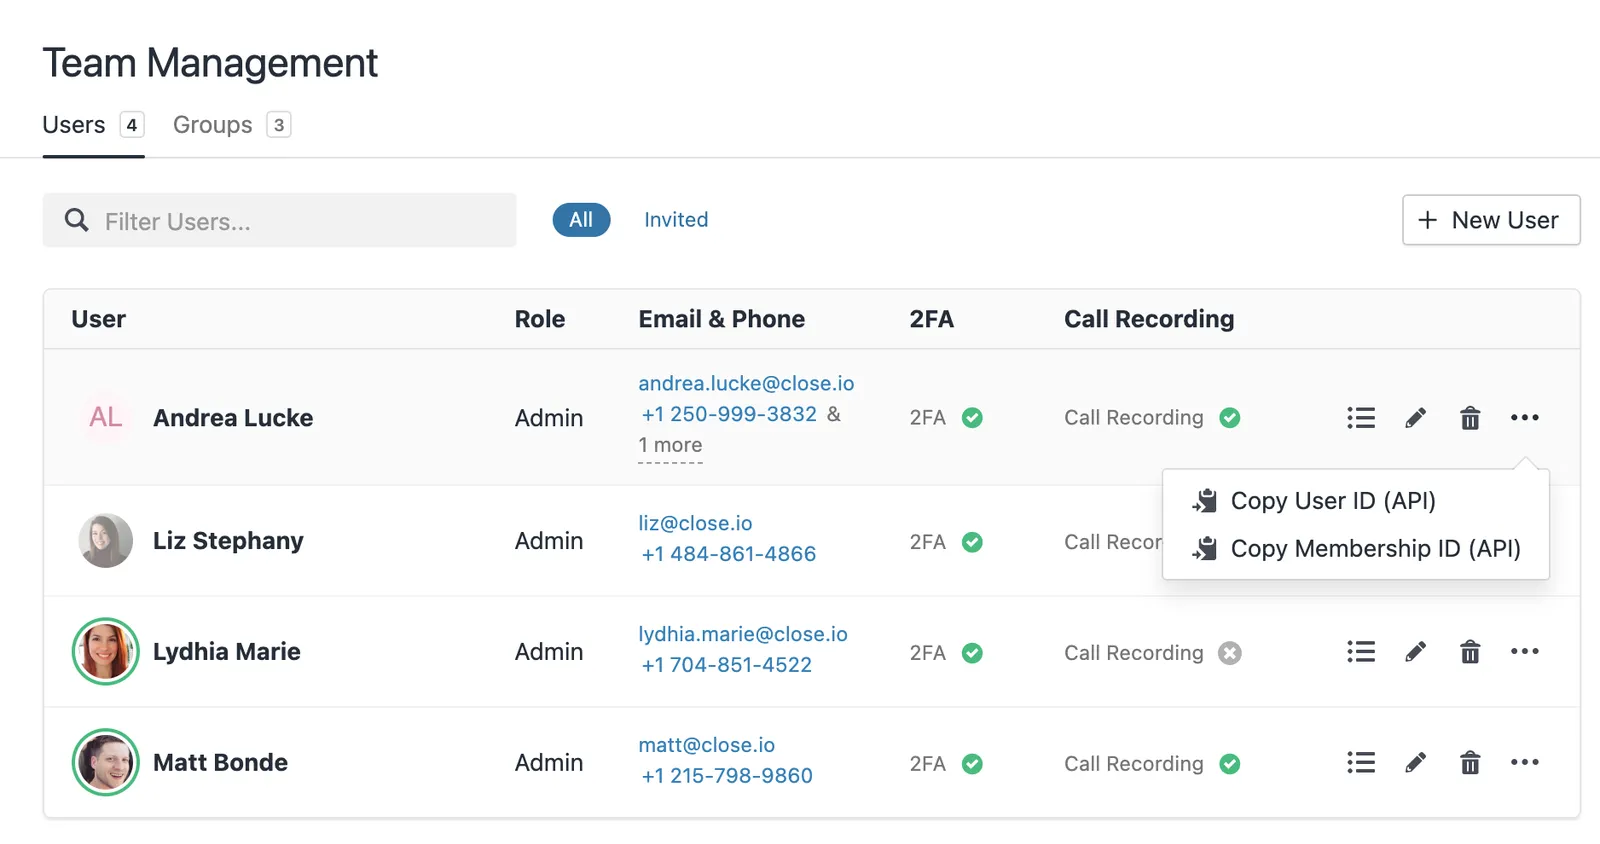
Task: Edit Andrea Lucke using the pencil icon
Action: 1415,418
